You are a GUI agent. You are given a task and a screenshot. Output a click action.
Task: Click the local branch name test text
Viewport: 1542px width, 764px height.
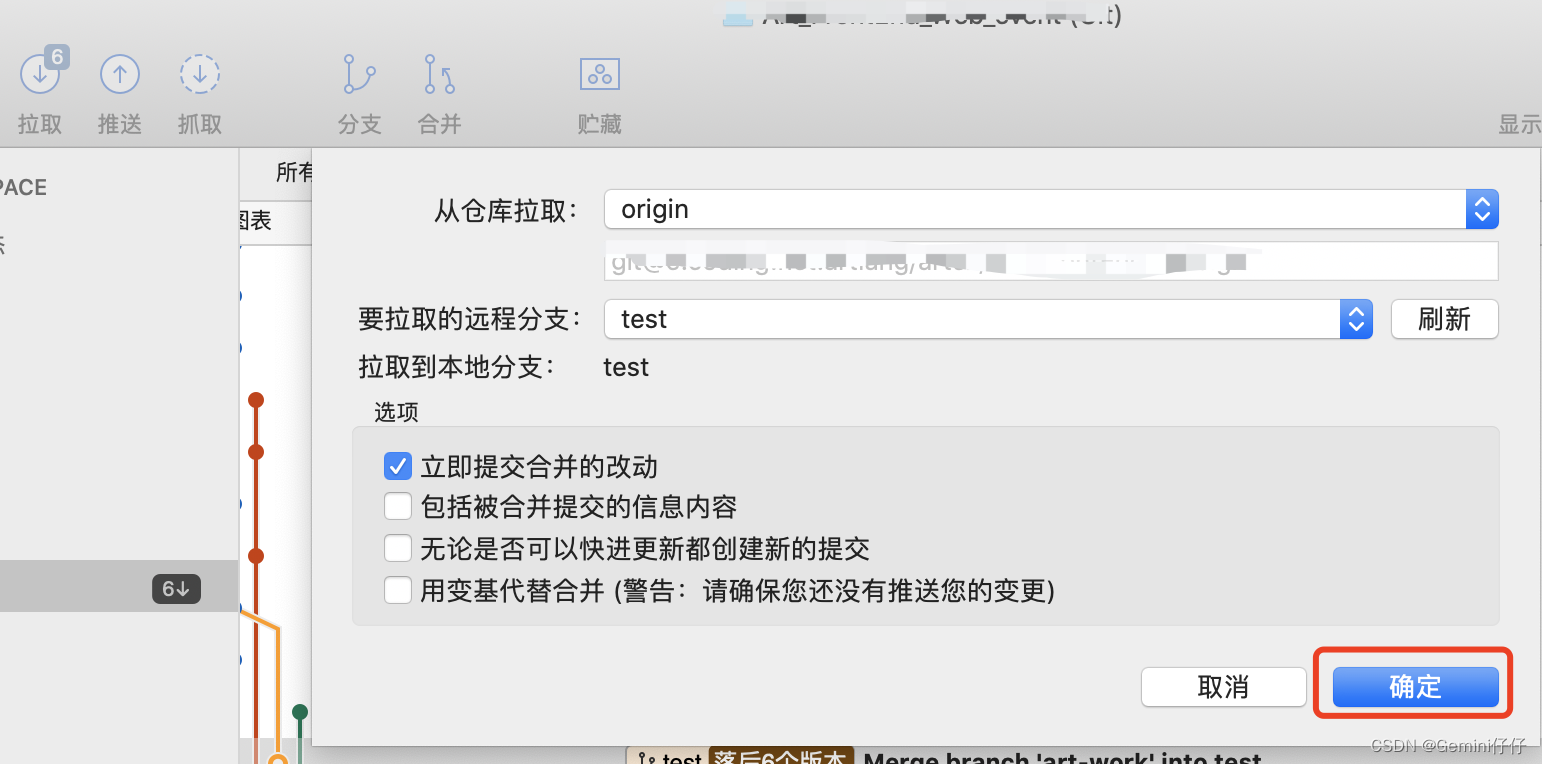(626, 367)
